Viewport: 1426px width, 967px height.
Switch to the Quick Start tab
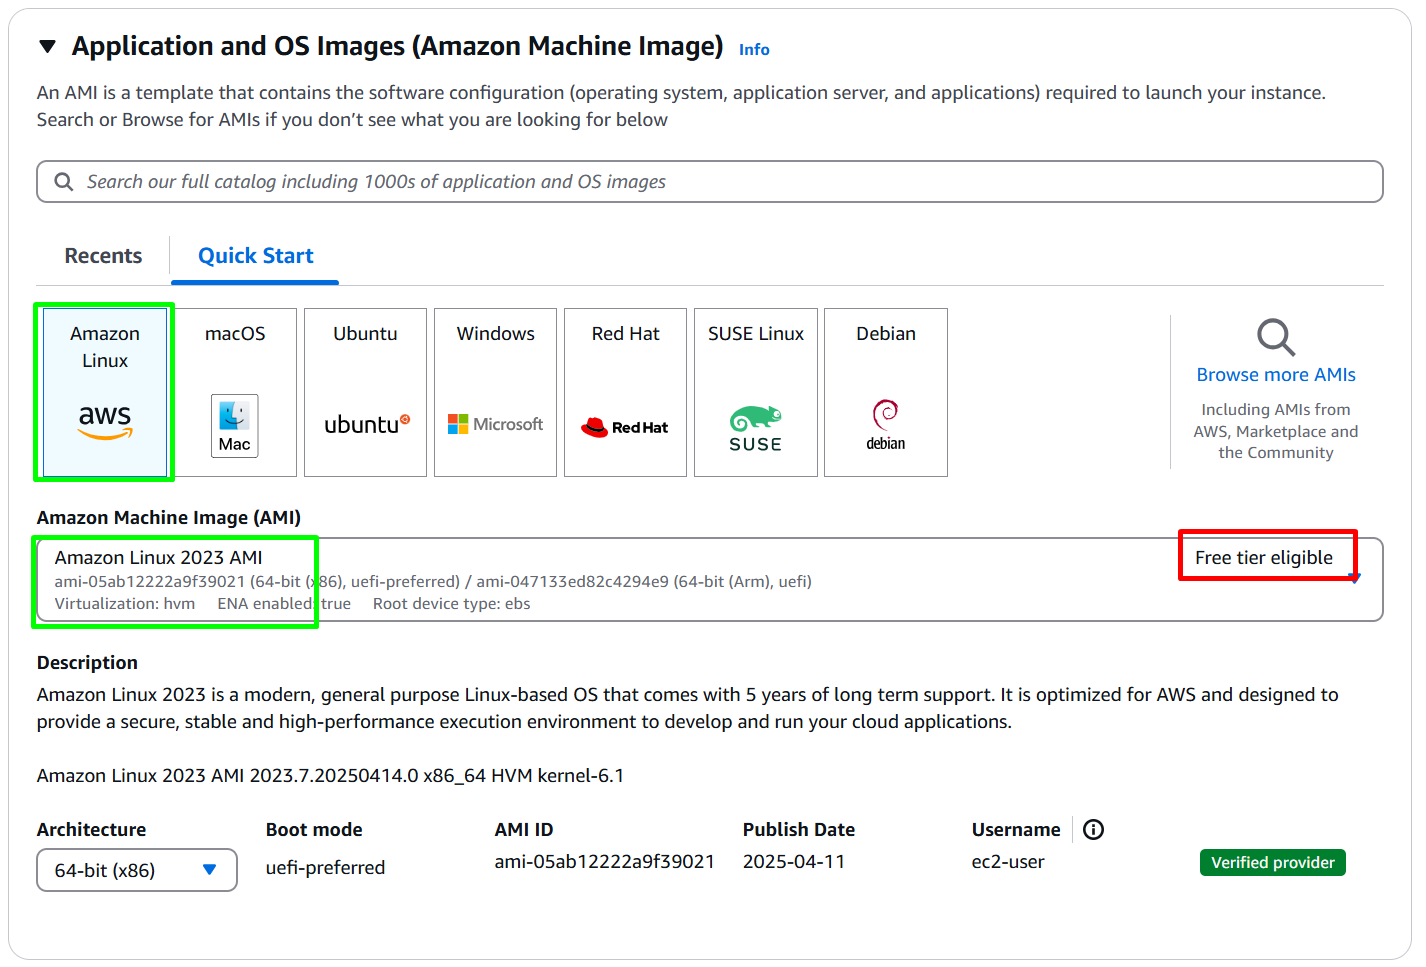[x=256, y=256]
